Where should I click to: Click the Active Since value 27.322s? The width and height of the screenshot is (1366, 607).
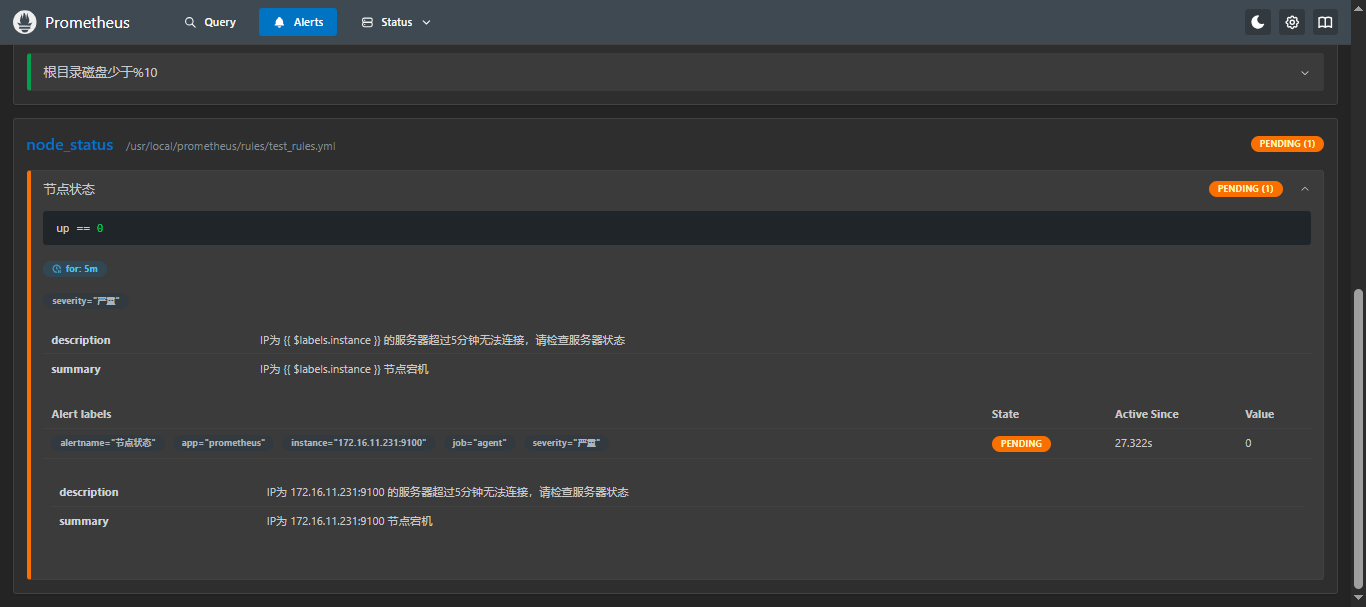1134,443
